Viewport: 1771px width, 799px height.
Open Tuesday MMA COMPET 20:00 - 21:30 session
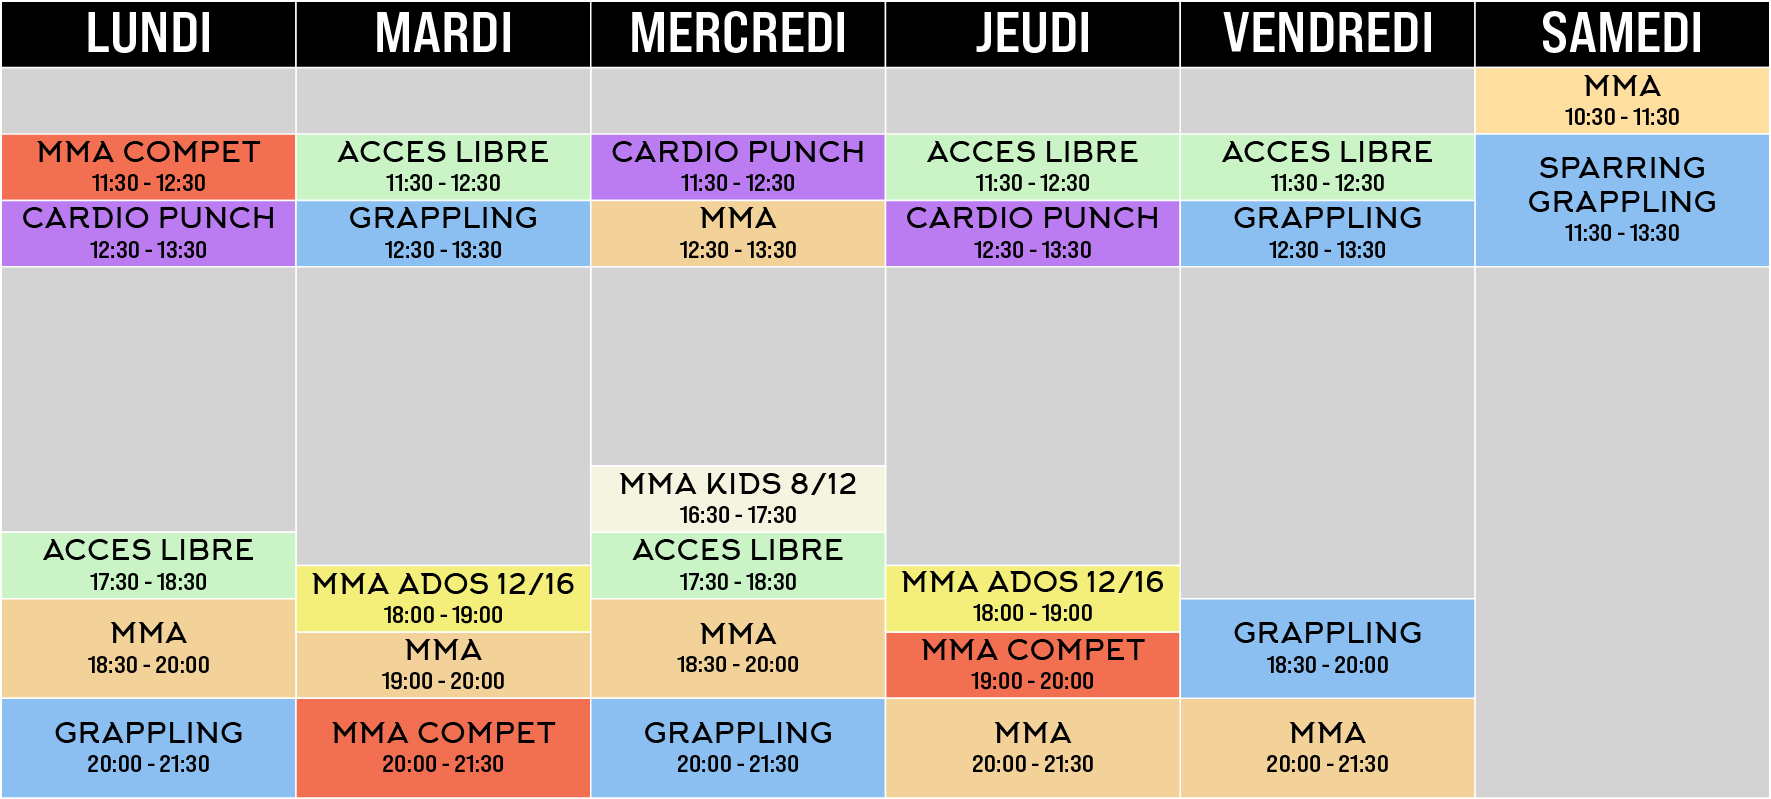(443, 747)
